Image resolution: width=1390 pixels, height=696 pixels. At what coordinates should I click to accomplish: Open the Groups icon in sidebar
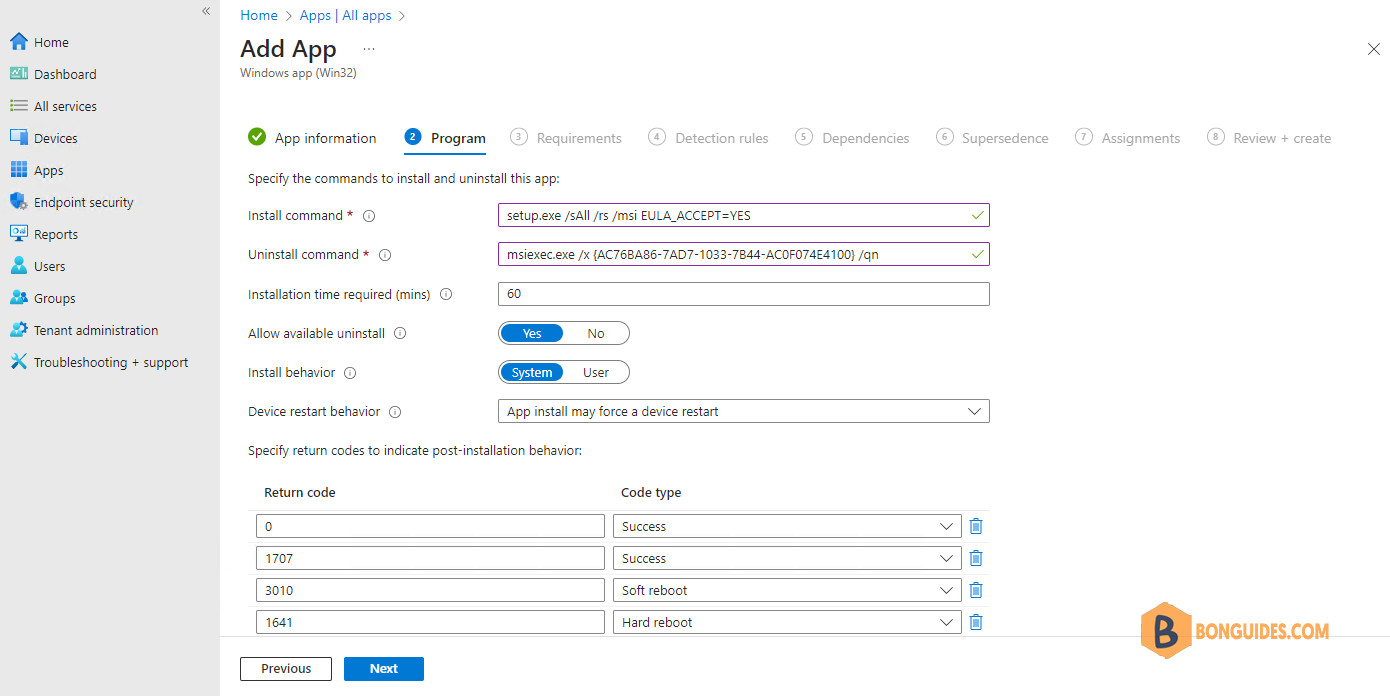point(18,298)
